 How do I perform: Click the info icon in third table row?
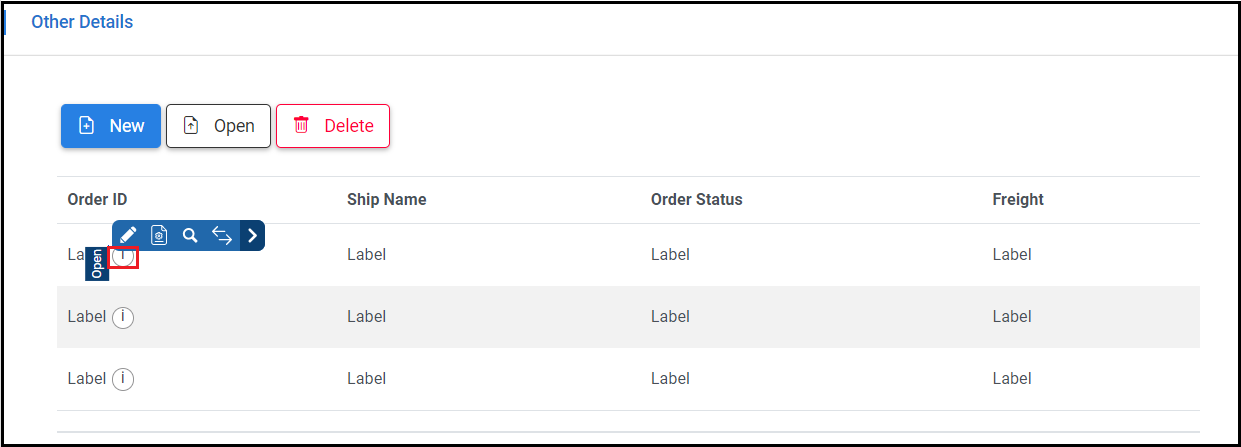pyautogui.click(x=123, y=379)
